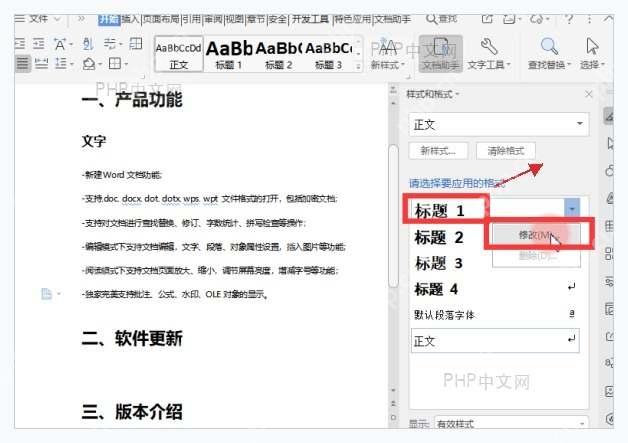This screenshot has width=628, height=443.
Task: Click the share/export icon in the title row
Action: tap(487, 19)
